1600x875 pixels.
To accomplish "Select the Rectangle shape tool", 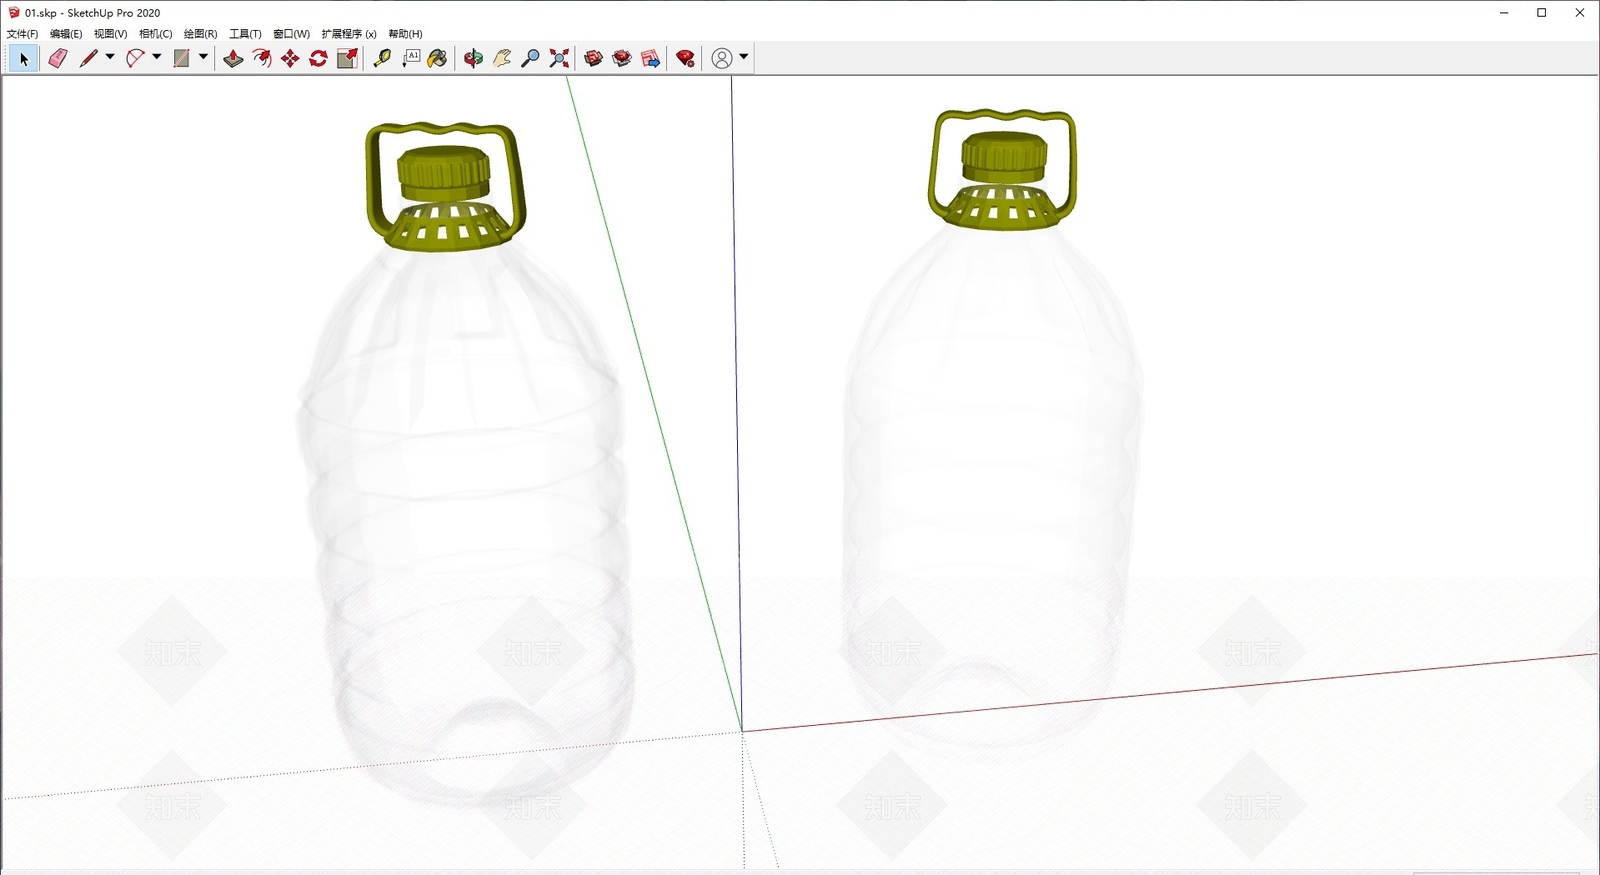I will point(181,59).
